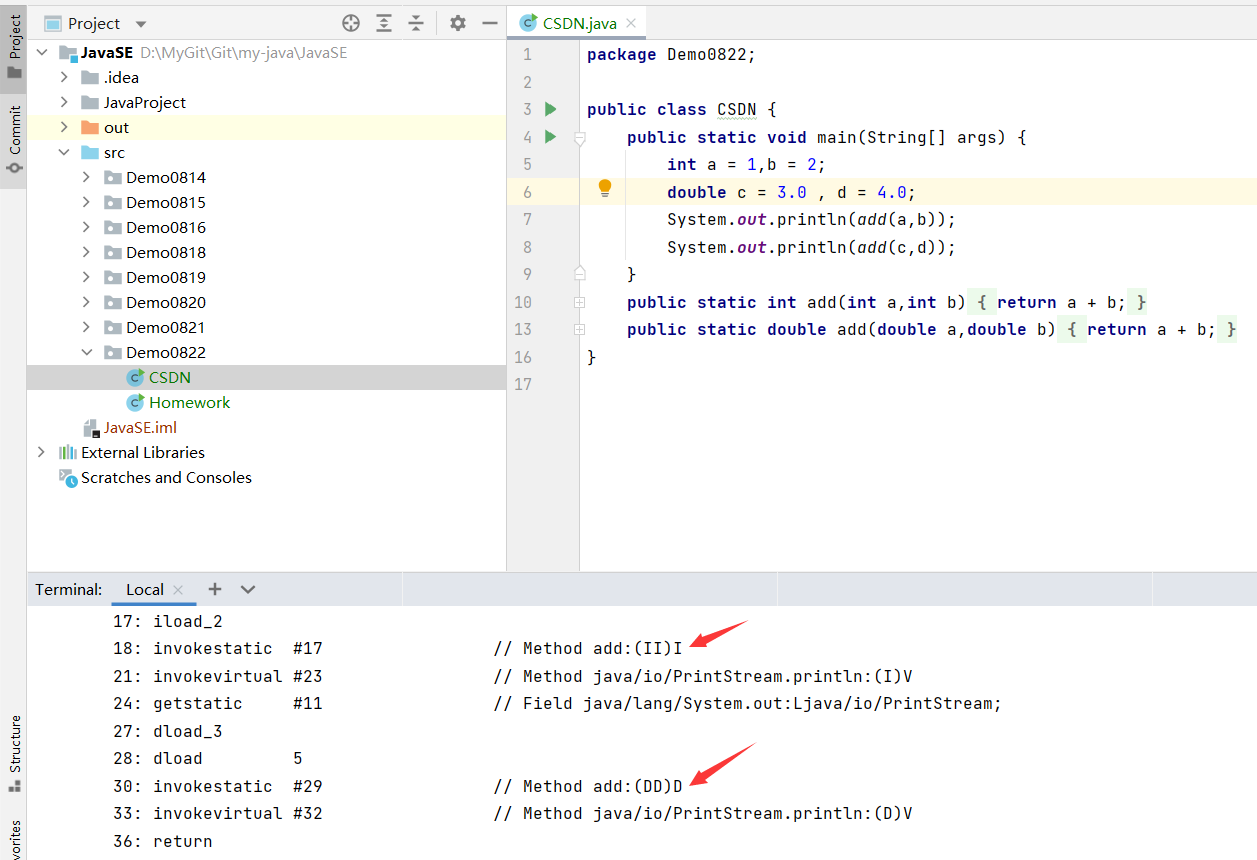1257x860 pixels.
Task: Unfold the int add method on line 10
Action: point(579,302)
